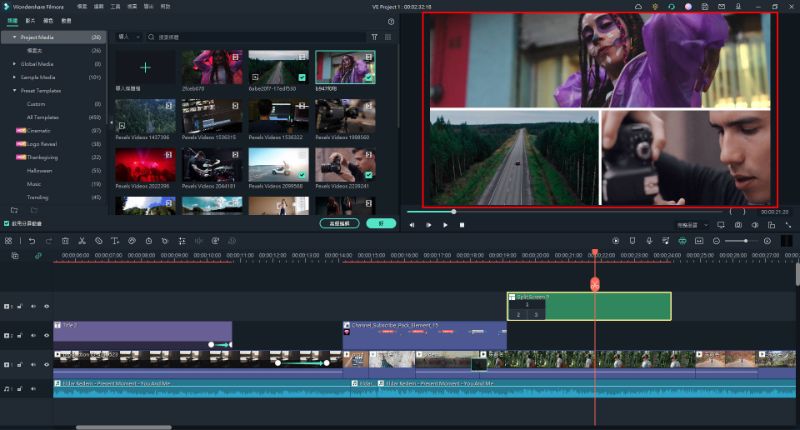Click the save disk icon in title bar
The height and width of the screenshot is (430, 800).
click(705, 7)
